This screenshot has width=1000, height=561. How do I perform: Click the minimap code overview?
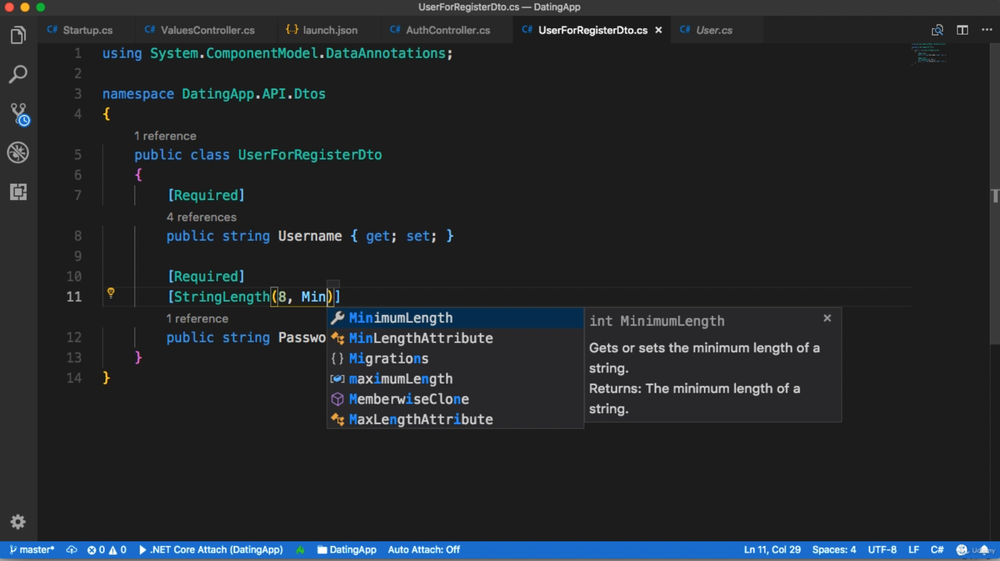point(930,54)
